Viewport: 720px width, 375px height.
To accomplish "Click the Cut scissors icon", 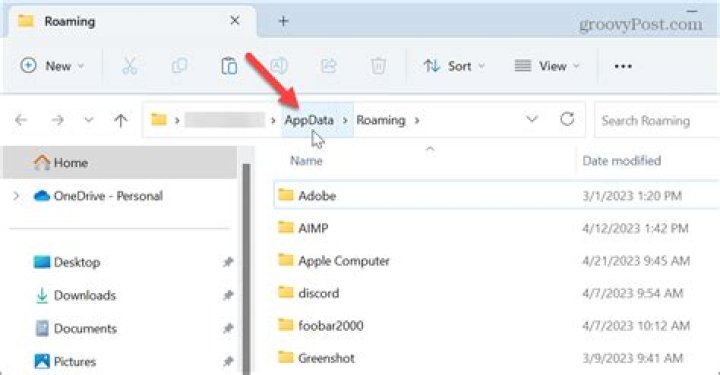I will coord(129,66).
